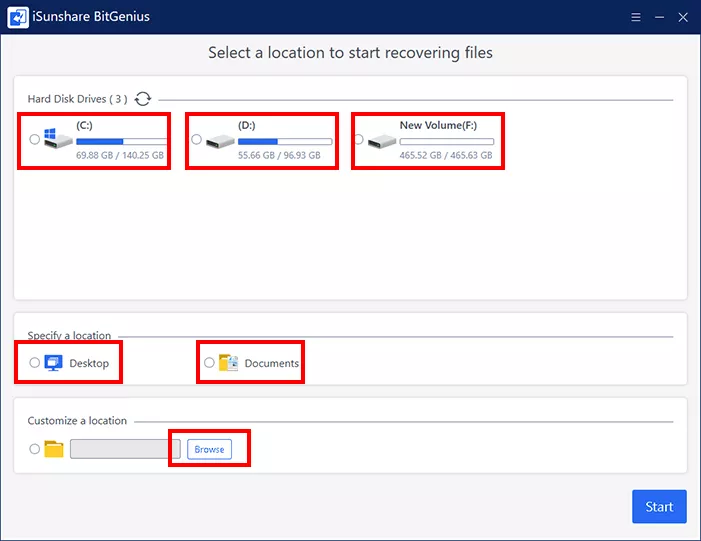
Task: Click the C: drive usage bar
Action: pyautogui.click(x=121, y=142)
